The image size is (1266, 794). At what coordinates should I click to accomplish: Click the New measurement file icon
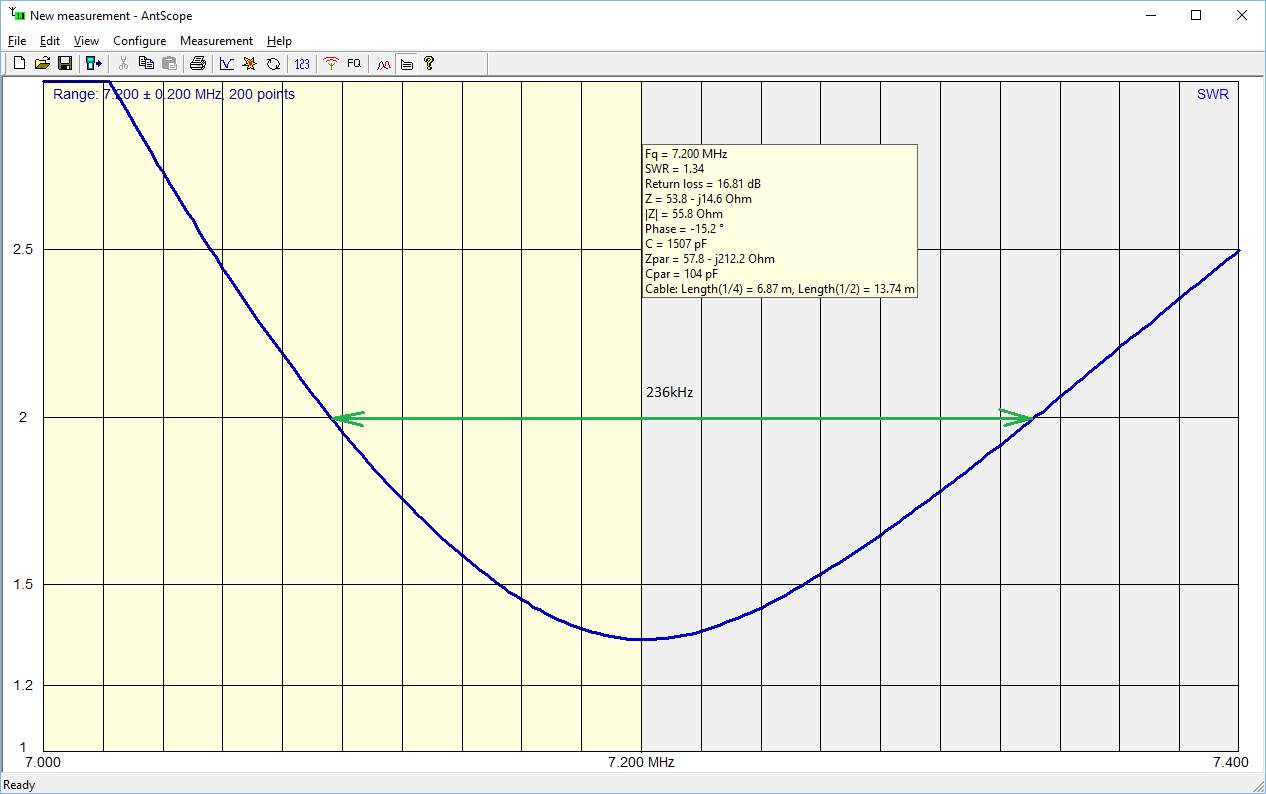19,64
